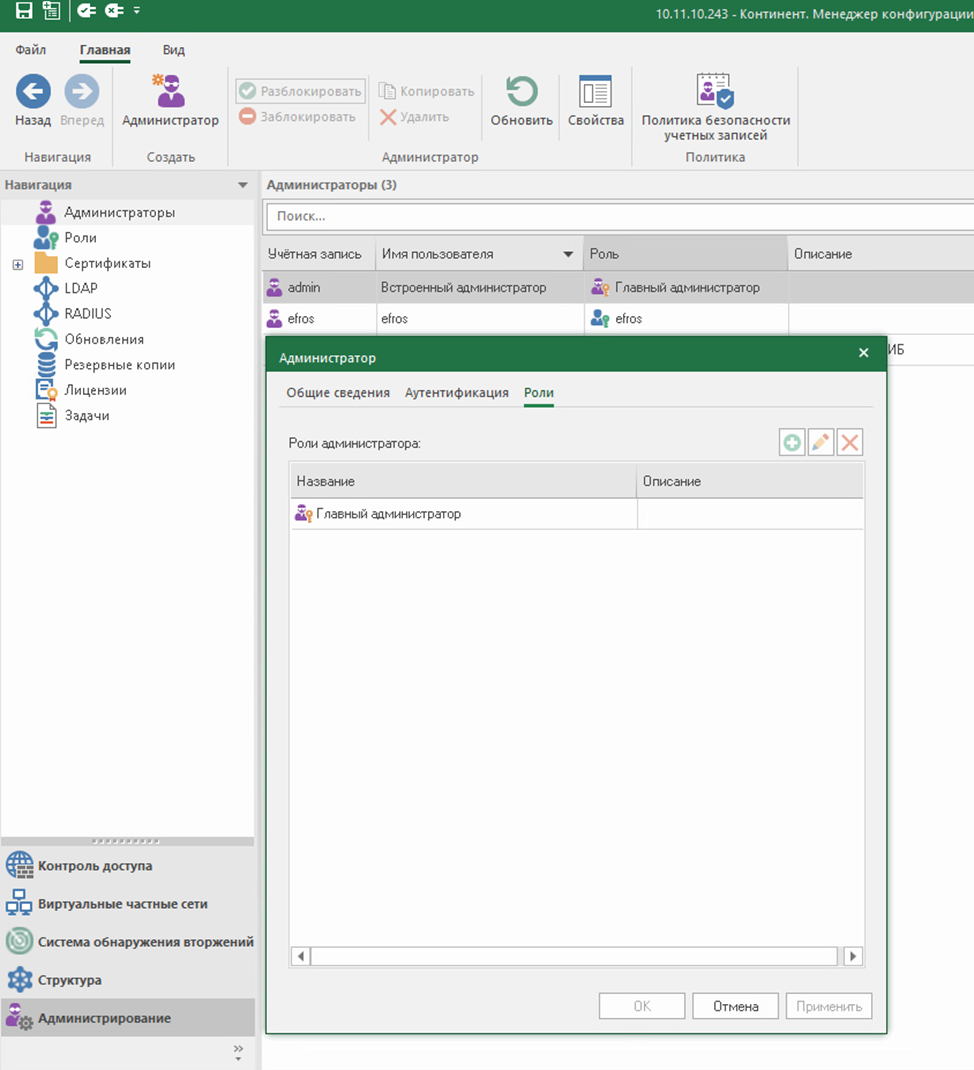Viewport: 974px width, 1070px height.
Task: Expand the Сертификаты tree node
Action: click(18, 264)
